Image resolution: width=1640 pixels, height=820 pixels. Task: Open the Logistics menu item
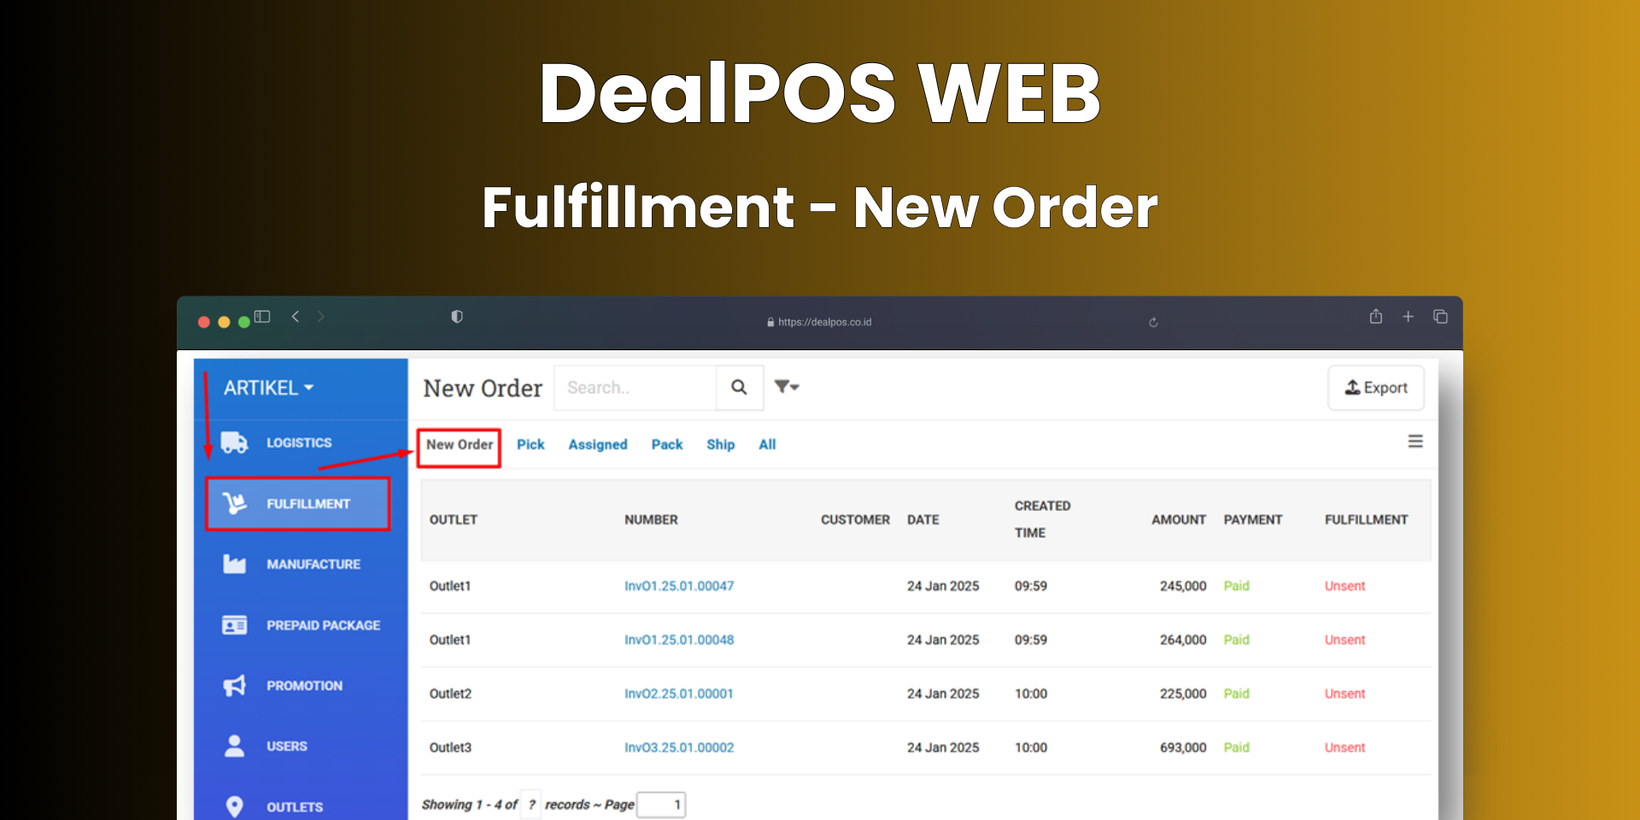pos(301,443)
